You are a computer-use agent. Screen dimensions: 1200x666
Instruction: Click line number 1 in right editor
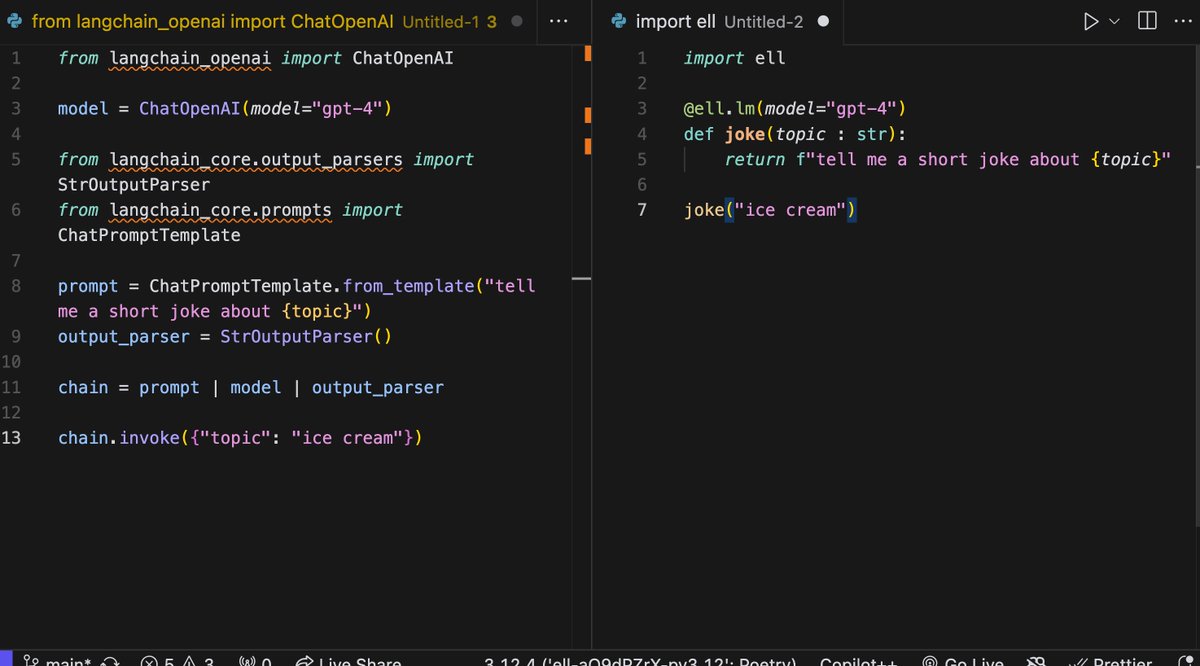pos(643,58)
